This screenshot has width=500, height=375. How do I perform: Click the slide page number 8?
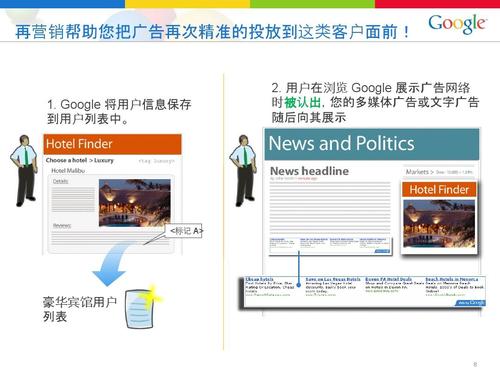[x=475, y=364]
